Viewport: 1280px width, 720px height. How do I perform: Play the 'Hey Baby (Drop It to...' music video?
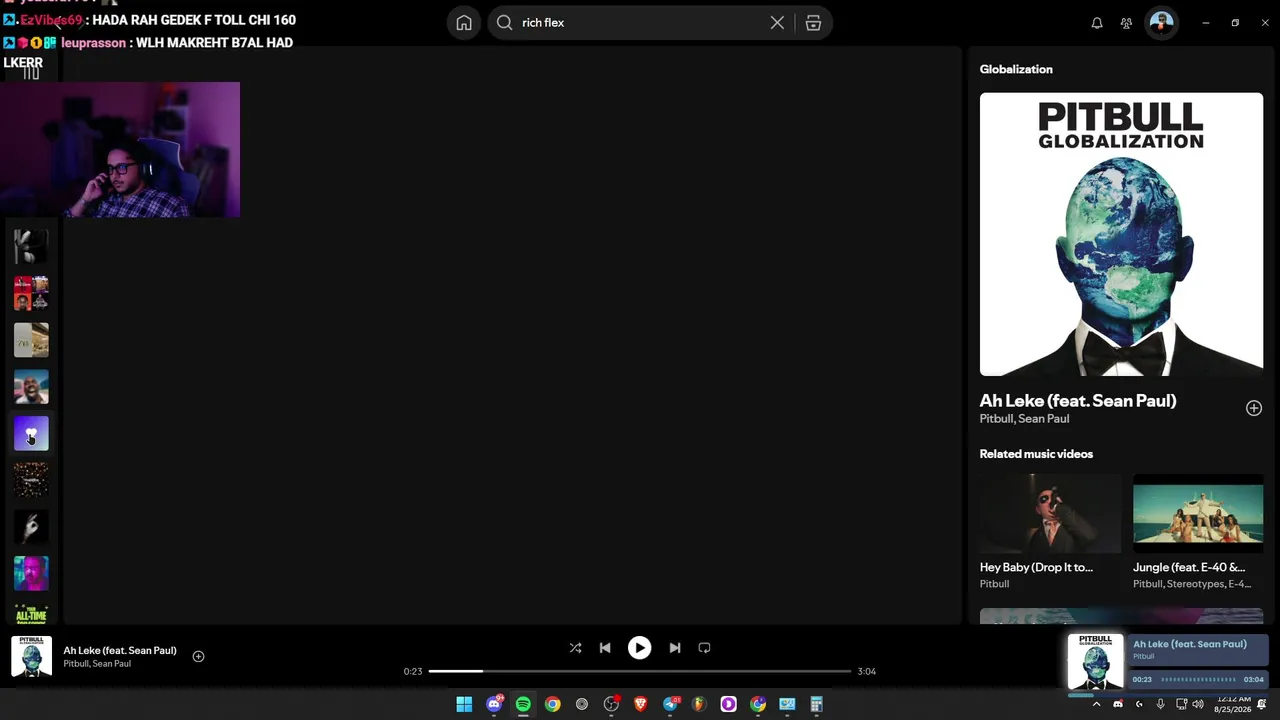tap(1050, 514)
